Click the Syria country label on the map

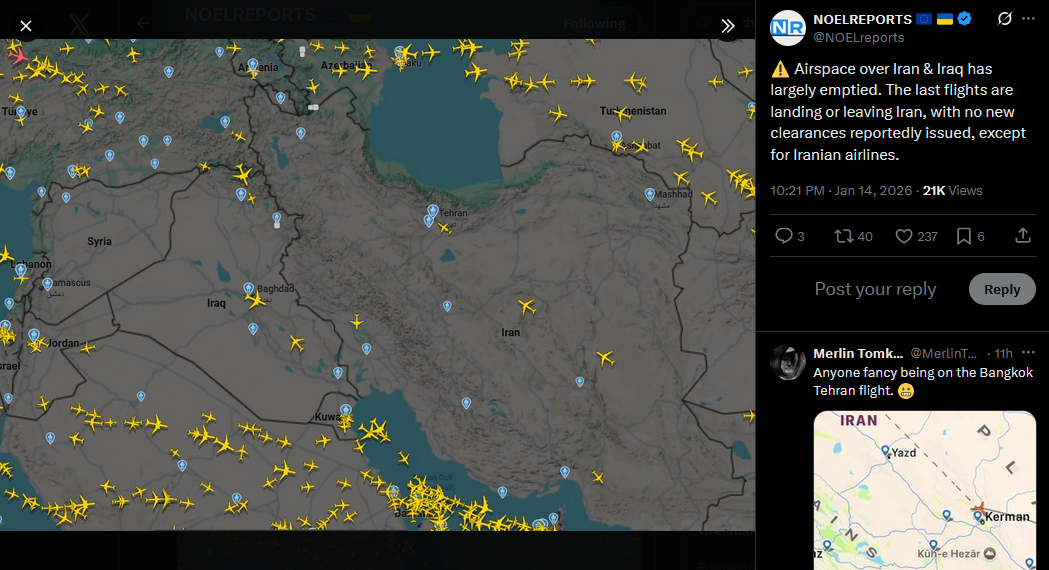tap(99, 242)
